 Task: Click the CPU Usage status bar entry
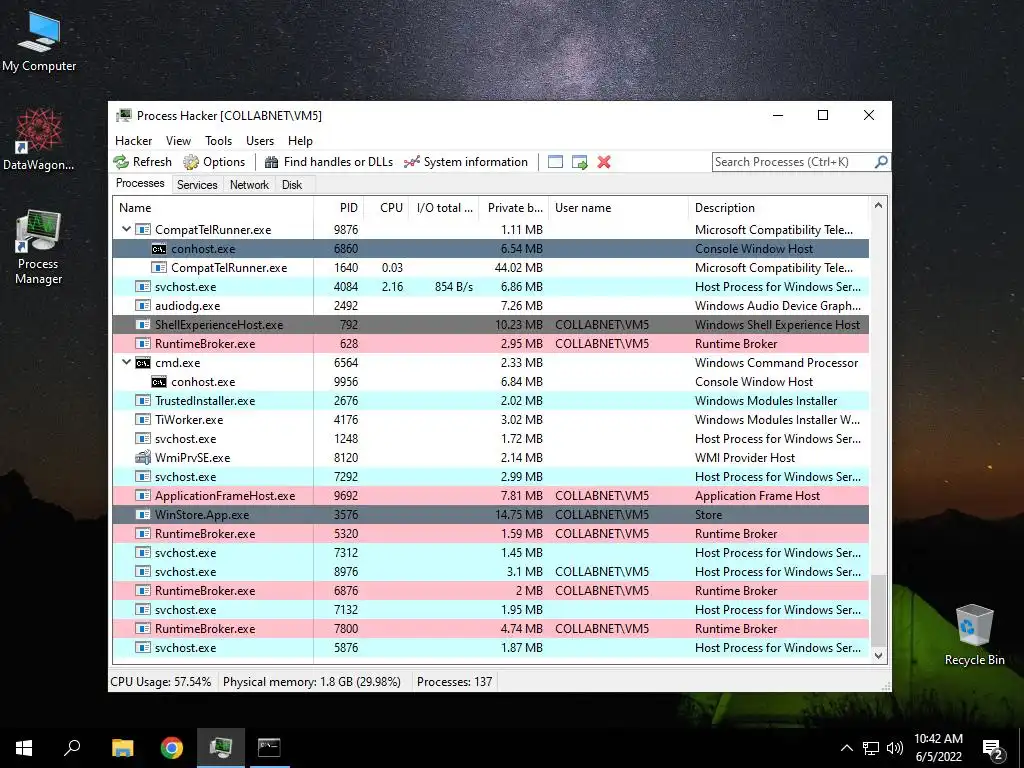(161, 682)
